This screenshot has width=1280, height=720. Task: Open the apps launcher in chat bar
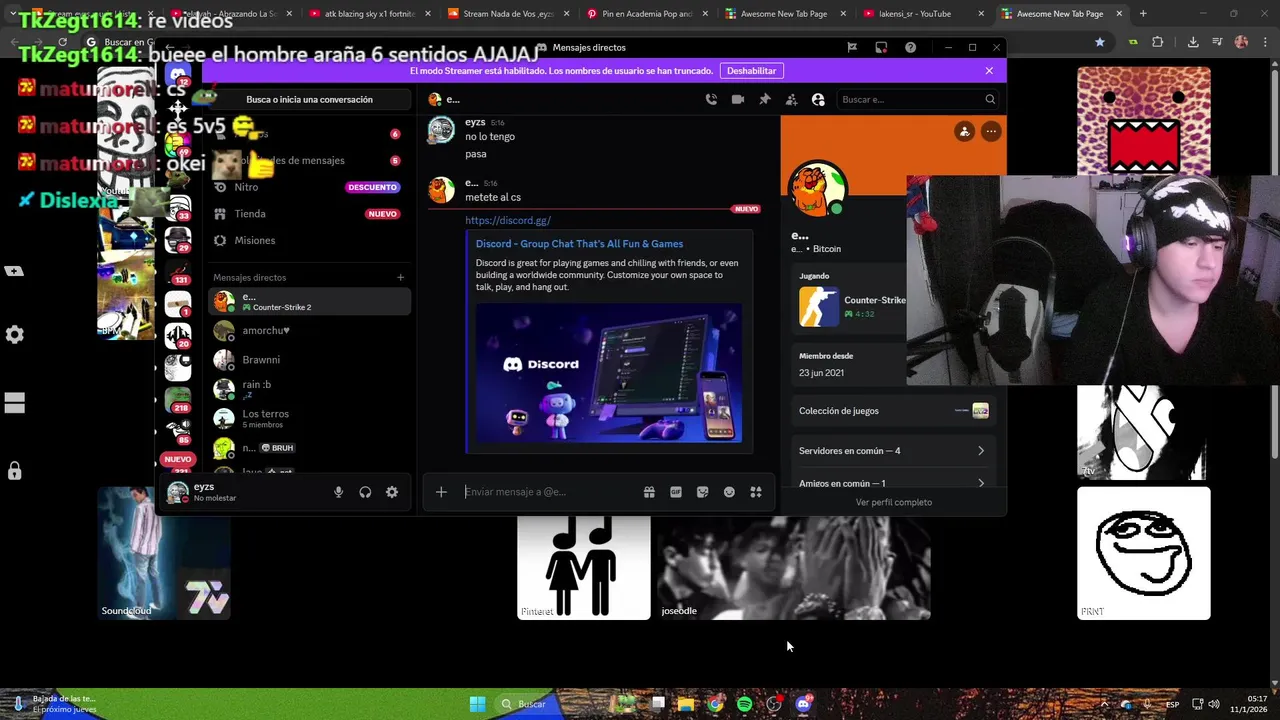[756, 492]
